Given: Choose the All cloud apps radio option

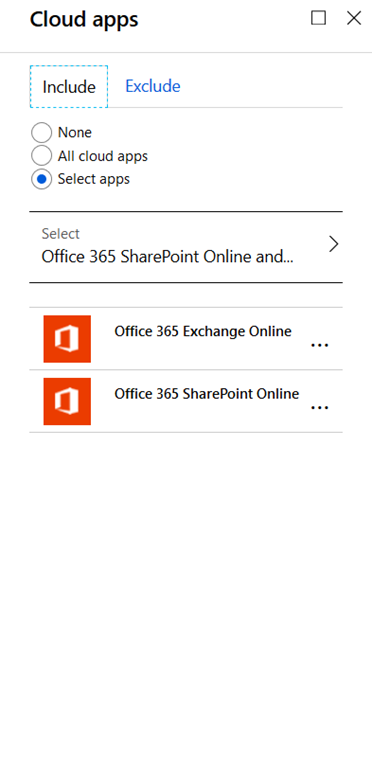Looking at the screenshot, I should (x=42, y=156).
